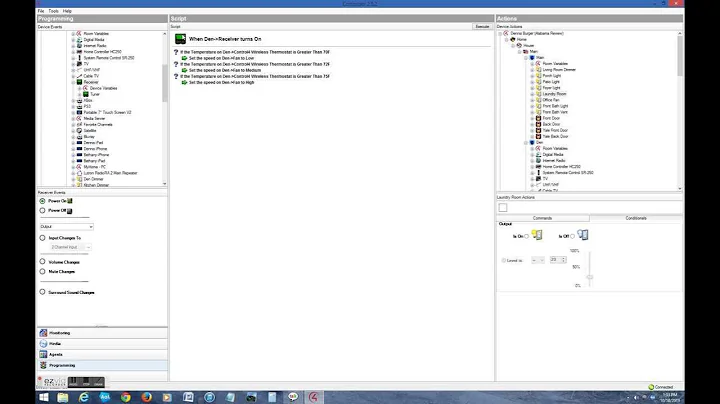Click the Office Fan icon in Device Actions
The image size is (720, 404).
point(539,100)
